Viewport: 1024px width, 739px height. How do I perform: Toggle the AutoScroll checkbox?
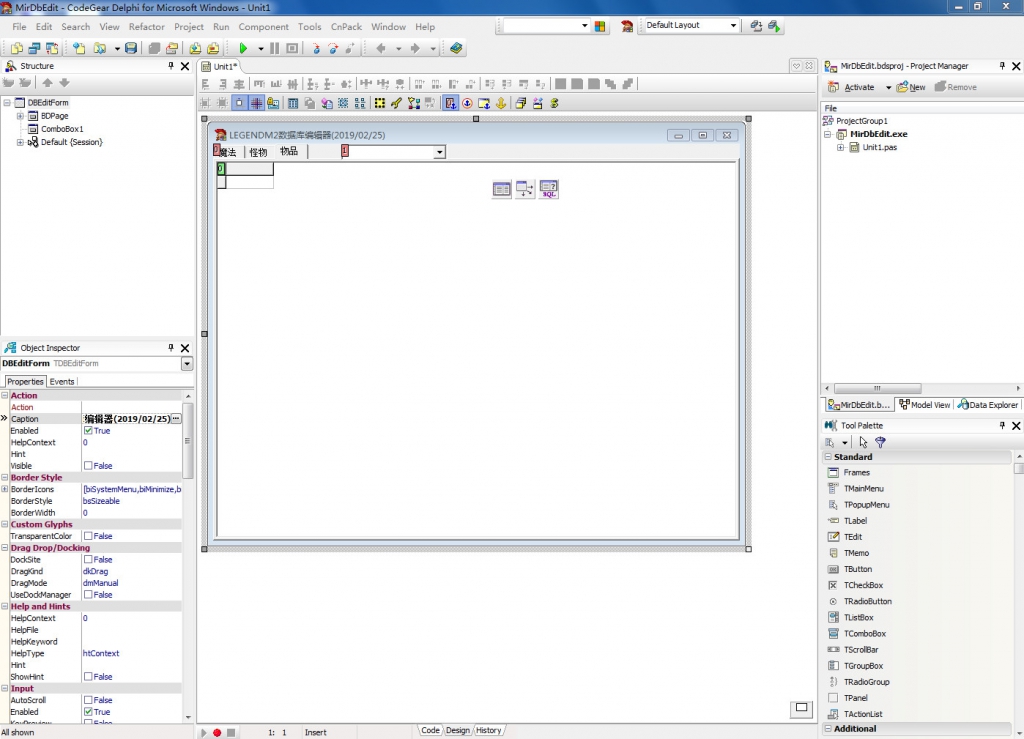pyautogui.click(x=88, y=700)
